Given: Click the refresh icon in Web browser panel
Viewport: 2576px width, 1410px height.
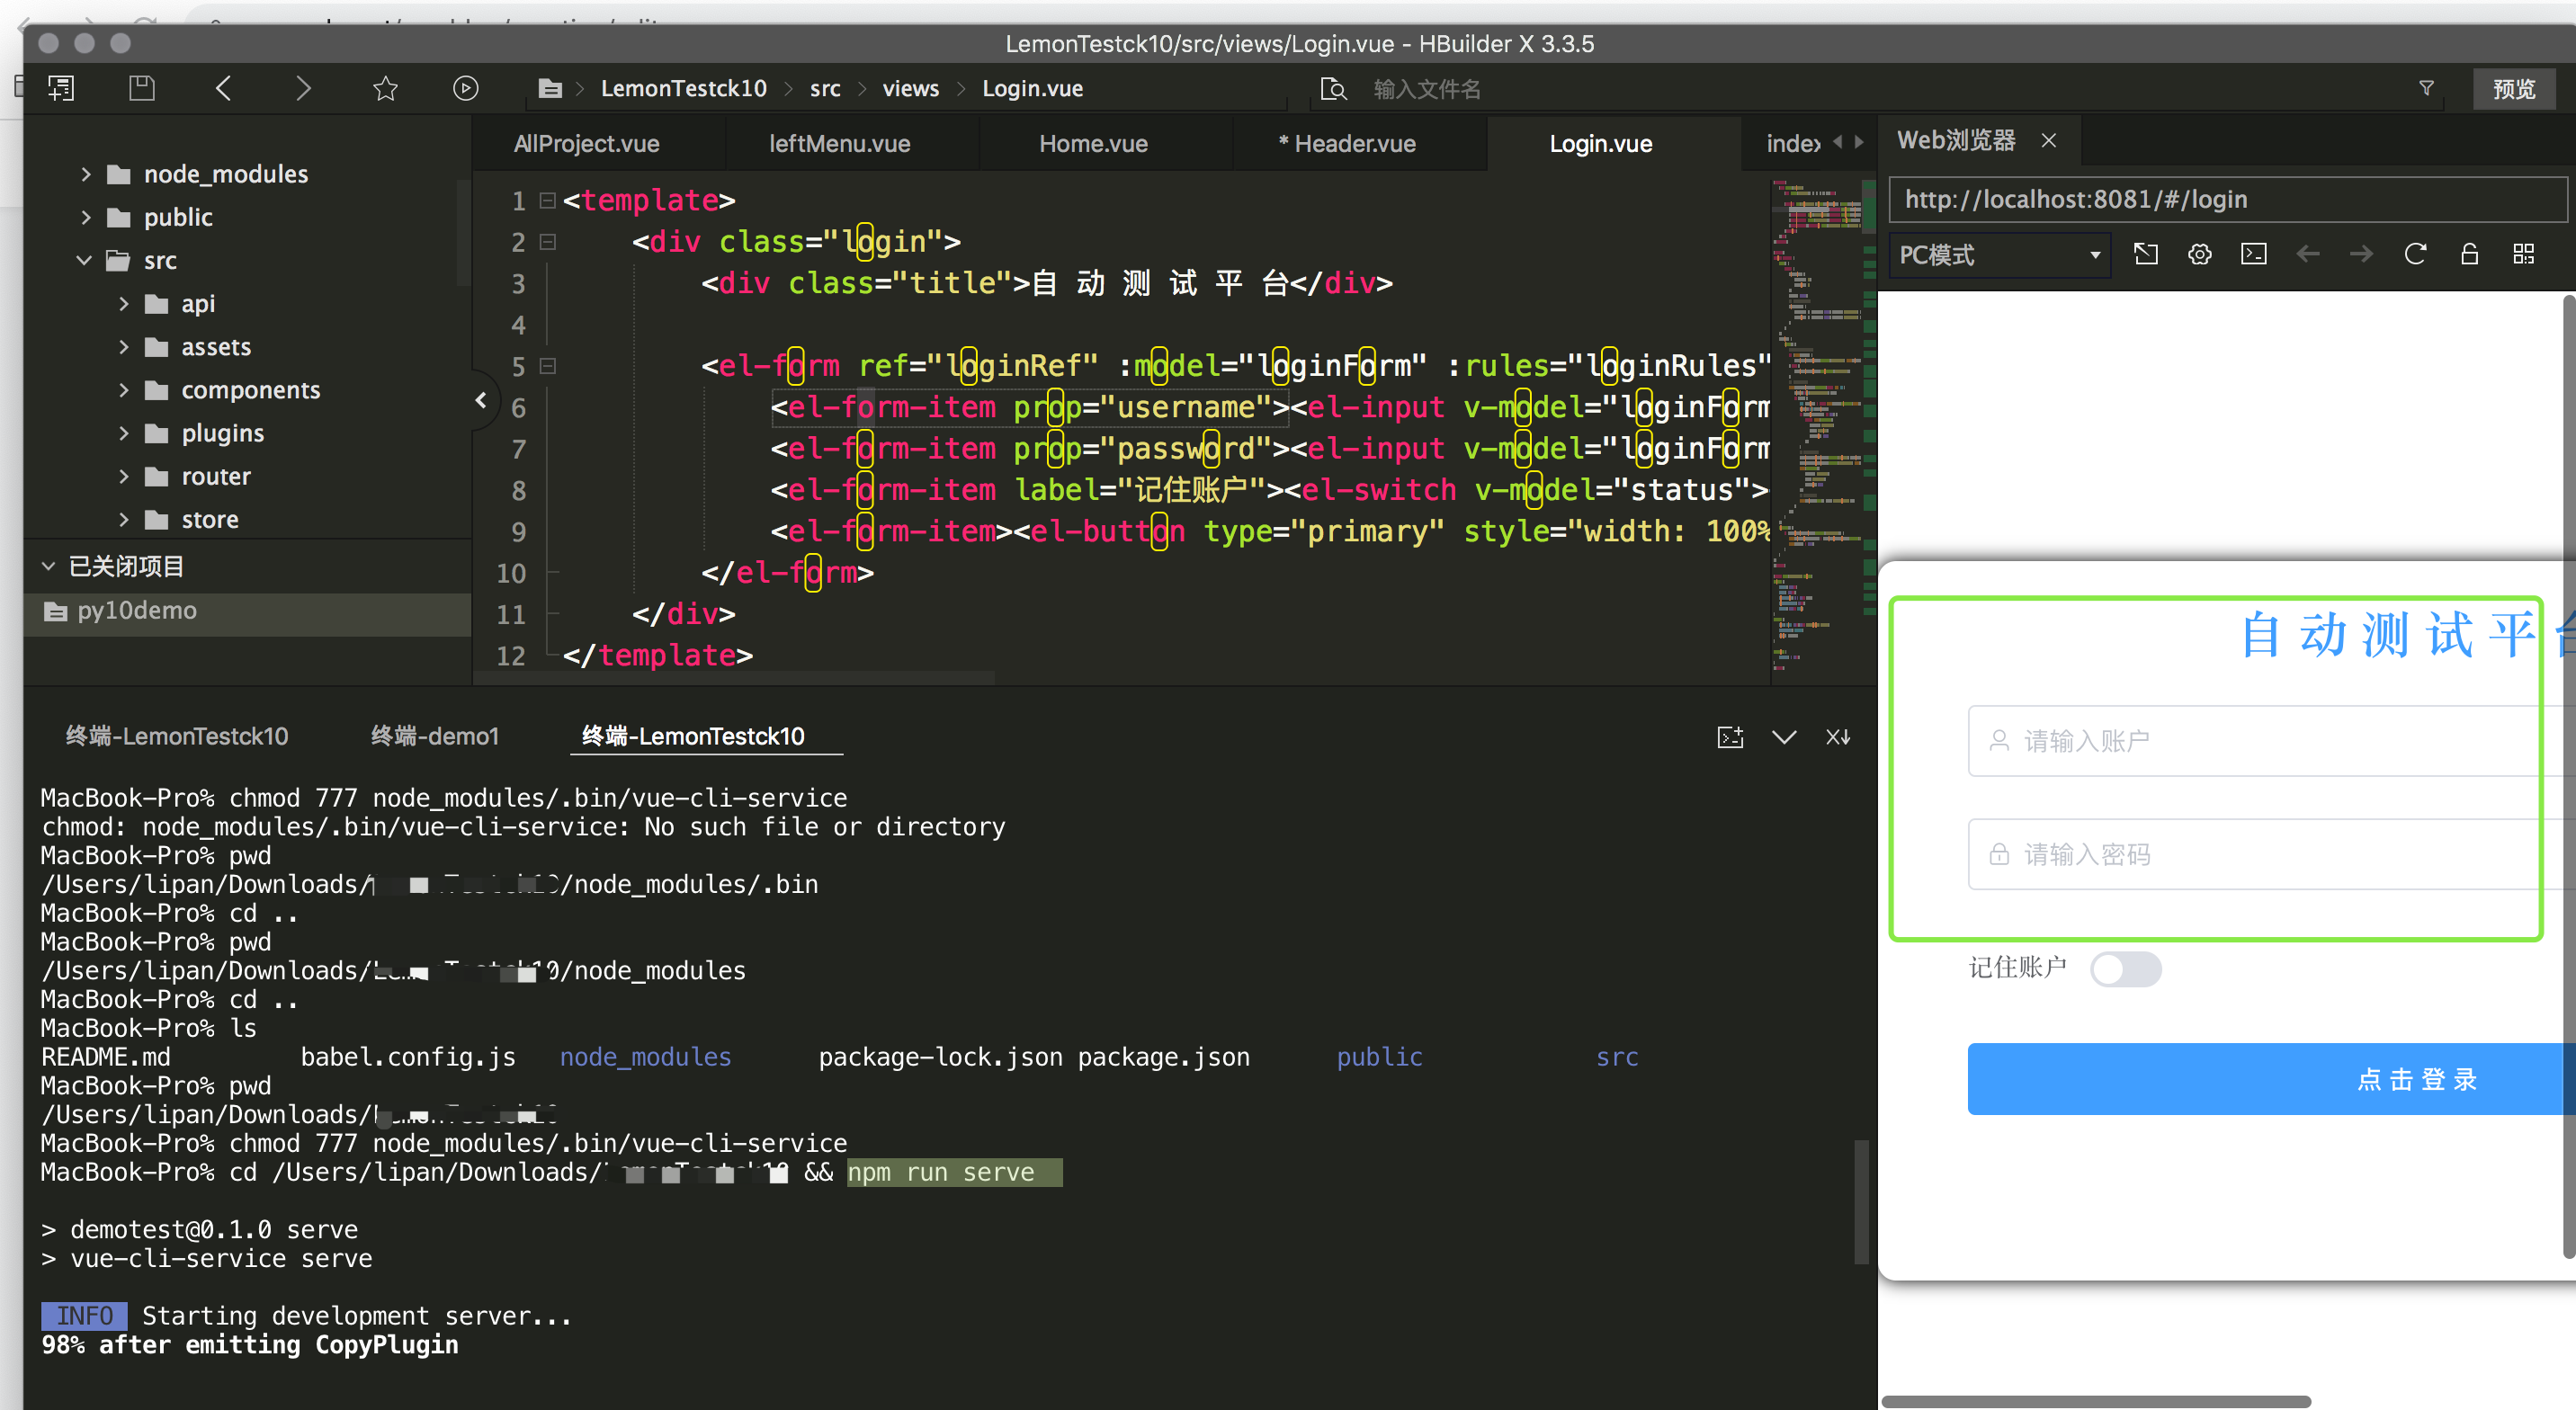Looking at the screenshot, I should pos(2415,254).
